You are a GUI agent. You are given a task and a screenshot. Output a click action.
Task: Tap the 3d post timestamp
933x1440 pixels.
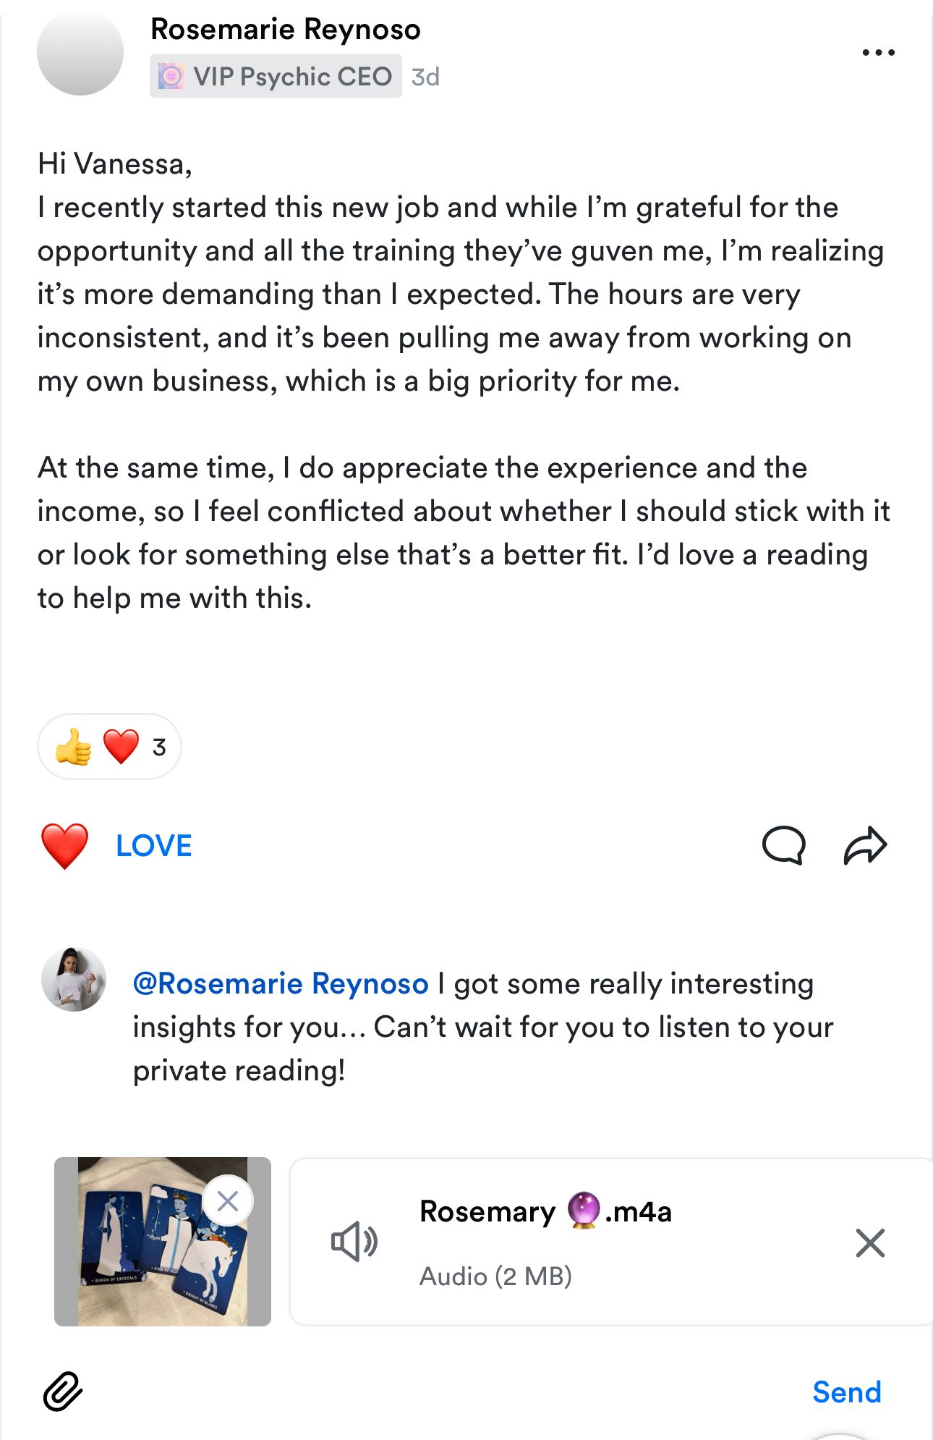point(425,77)
